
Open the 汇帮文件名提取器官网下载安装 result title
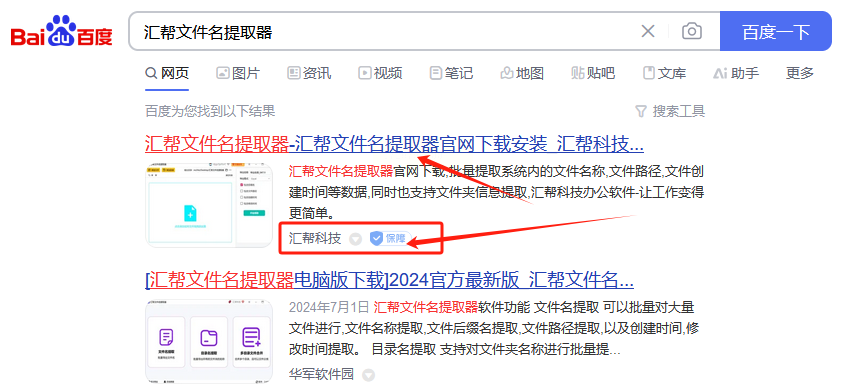[x=394, y=144]
